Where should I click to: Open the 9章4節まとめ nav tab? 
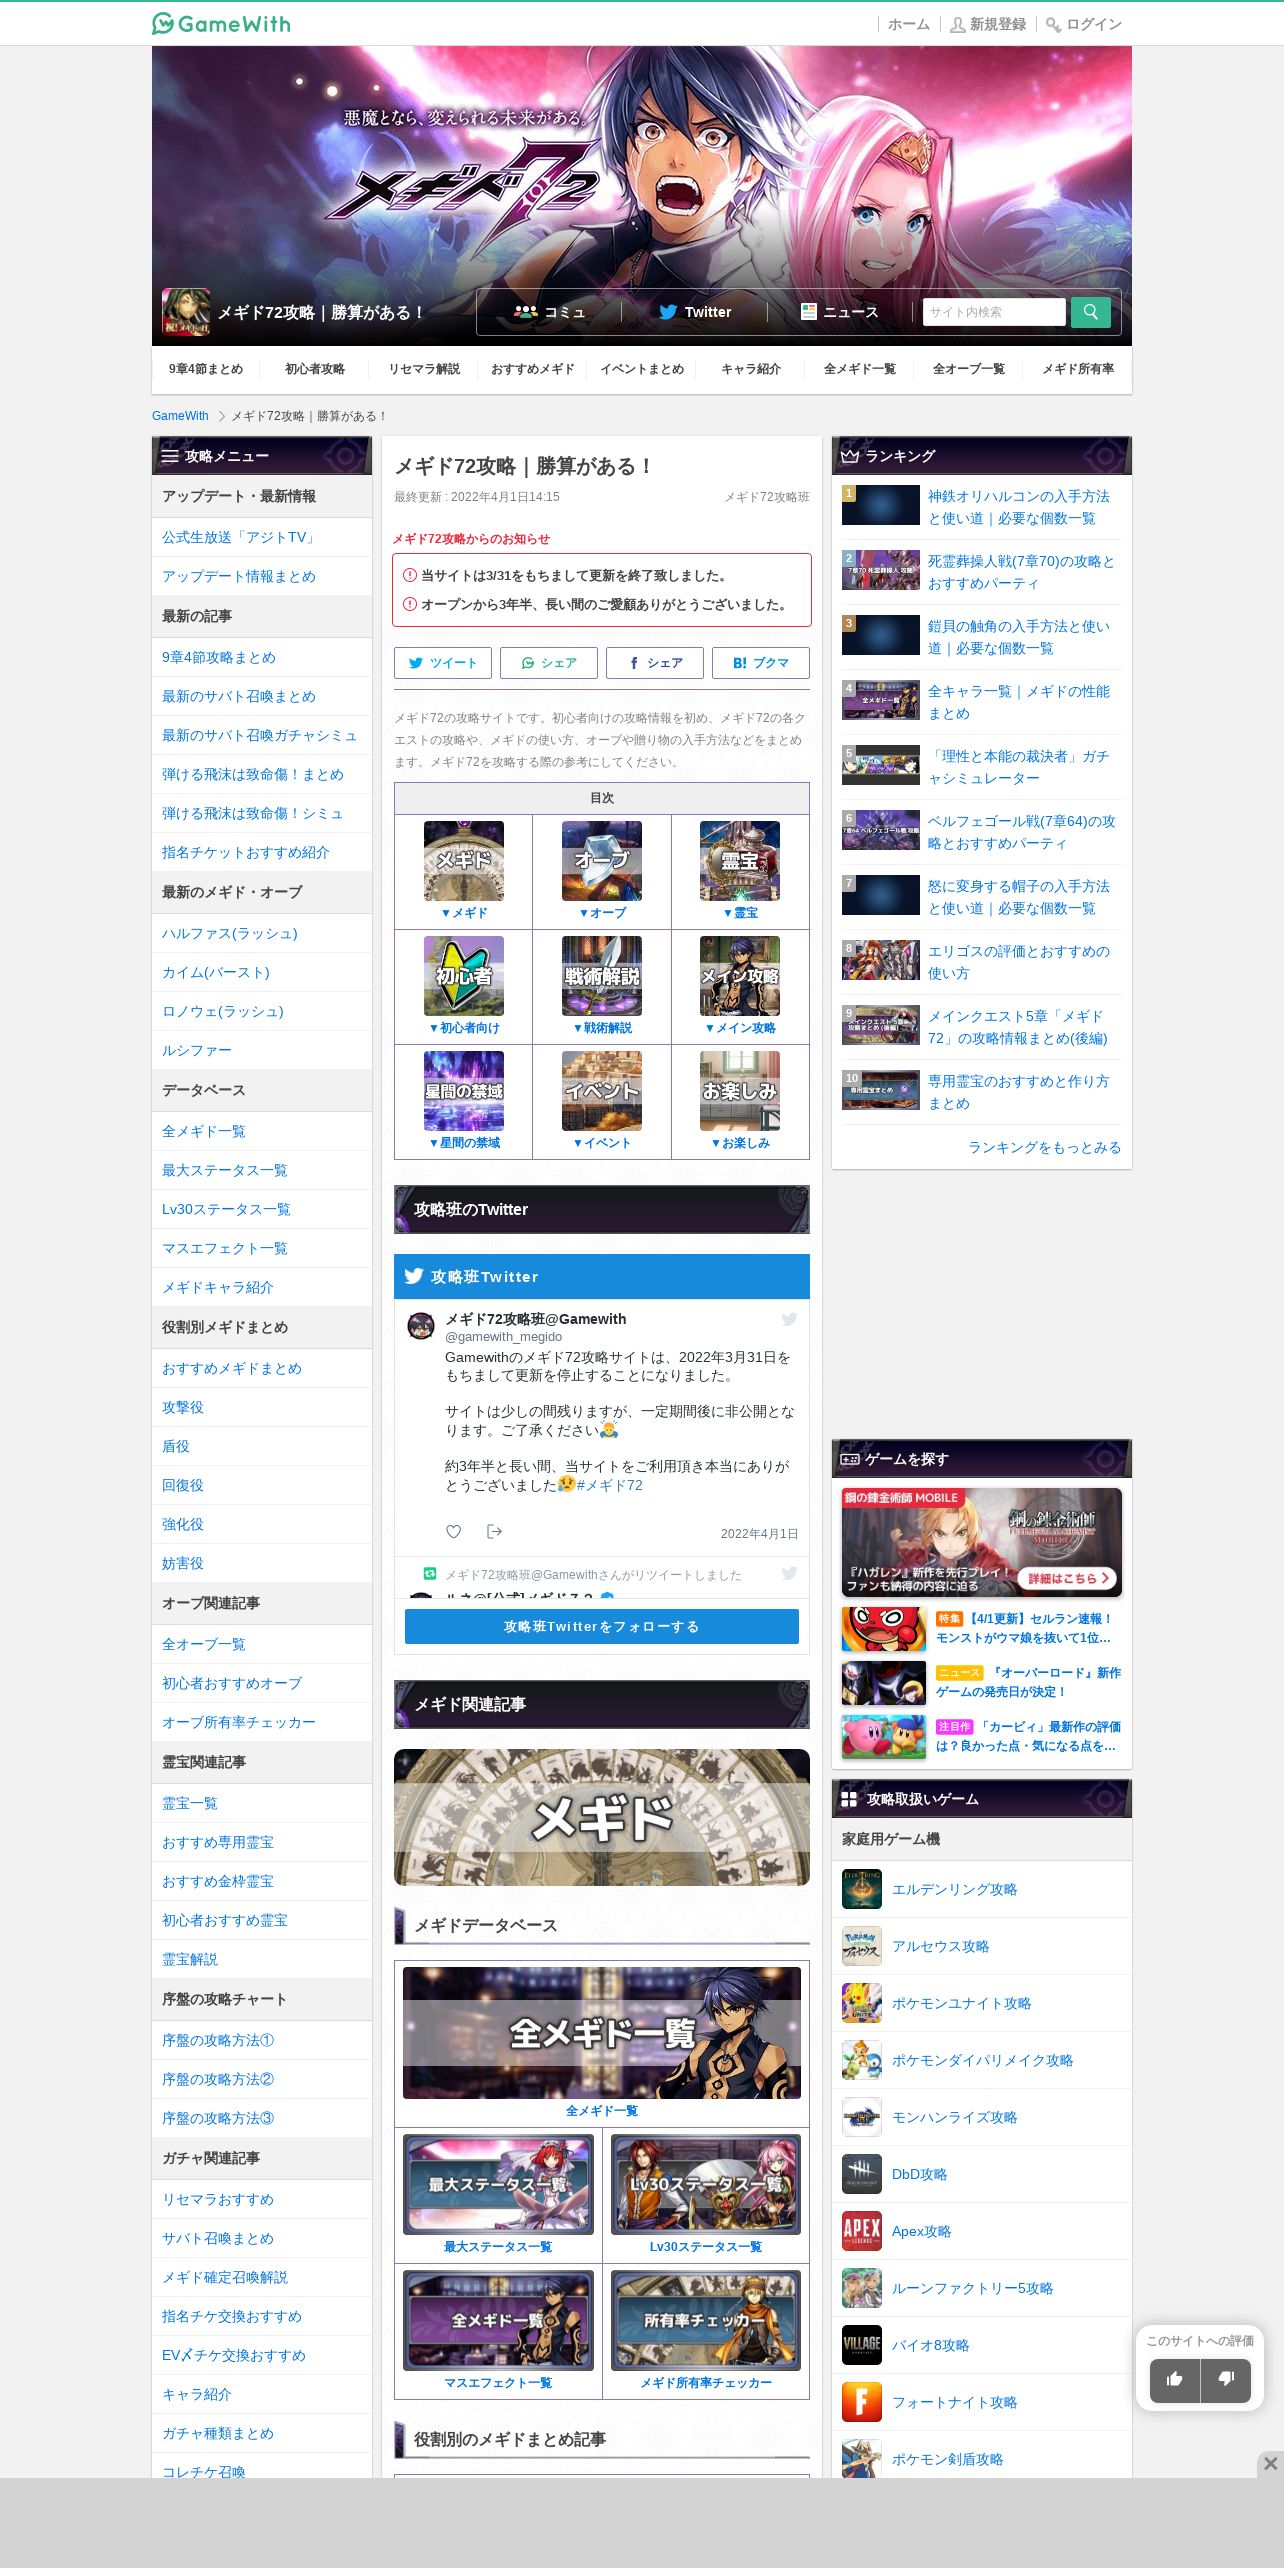click(206, 369)
